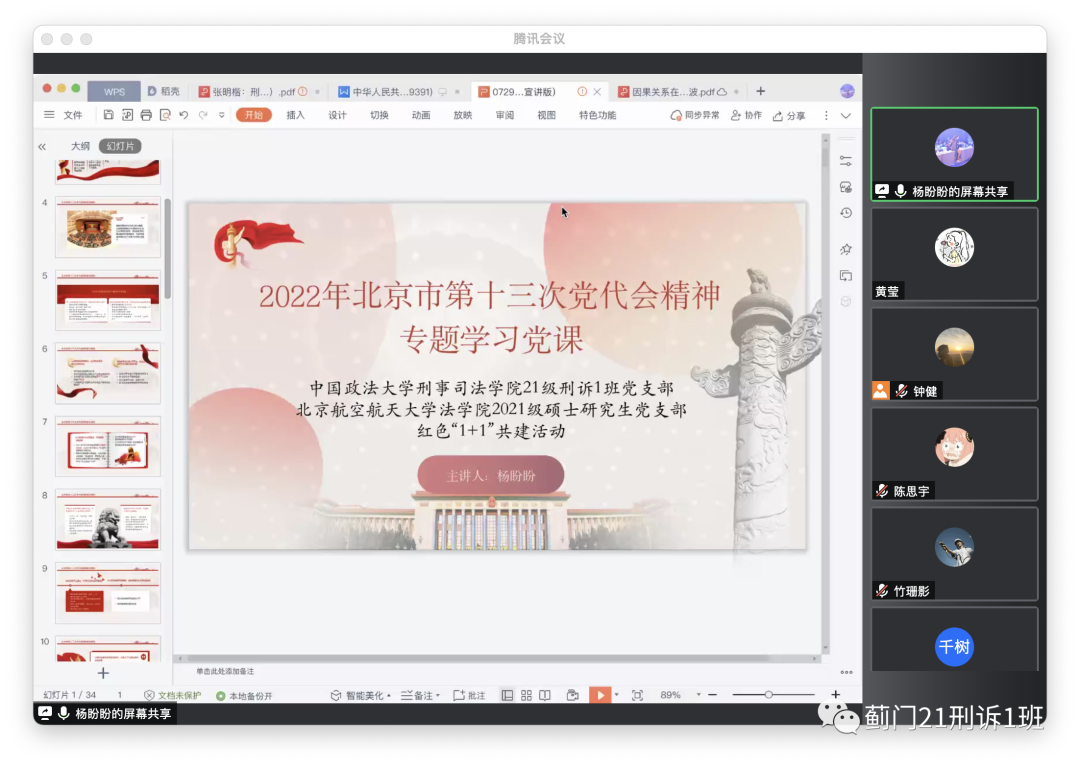Toggle the 本地备份开 backup status

[x=245, y=696]
